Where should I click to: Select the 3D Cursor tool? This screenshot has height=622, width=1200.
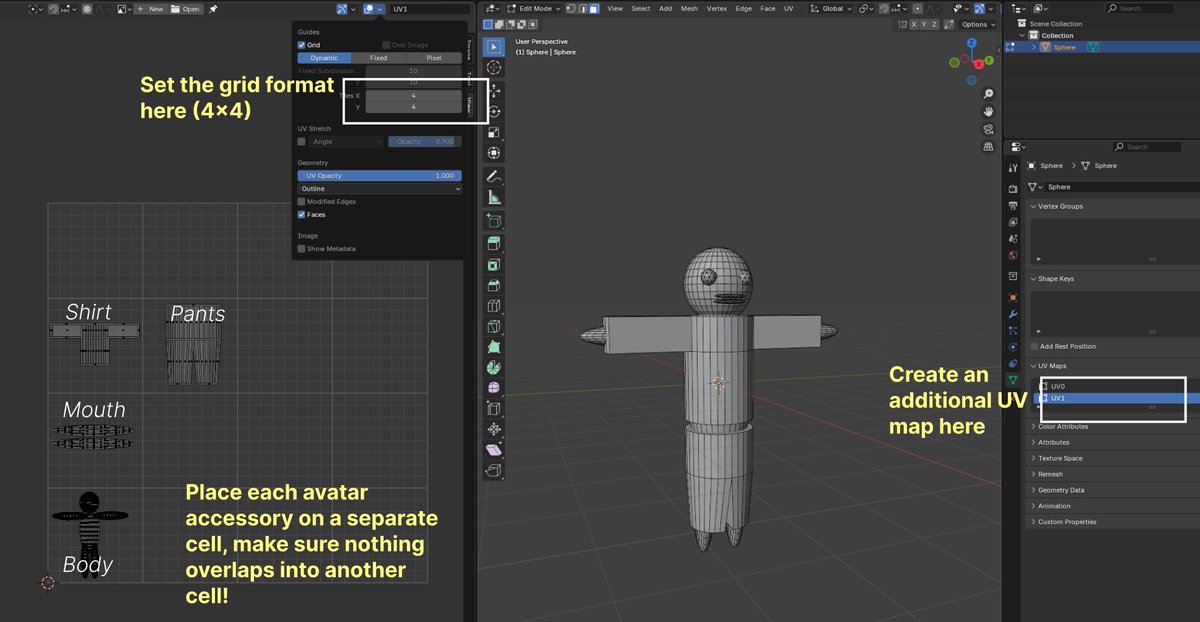[493, 67]
